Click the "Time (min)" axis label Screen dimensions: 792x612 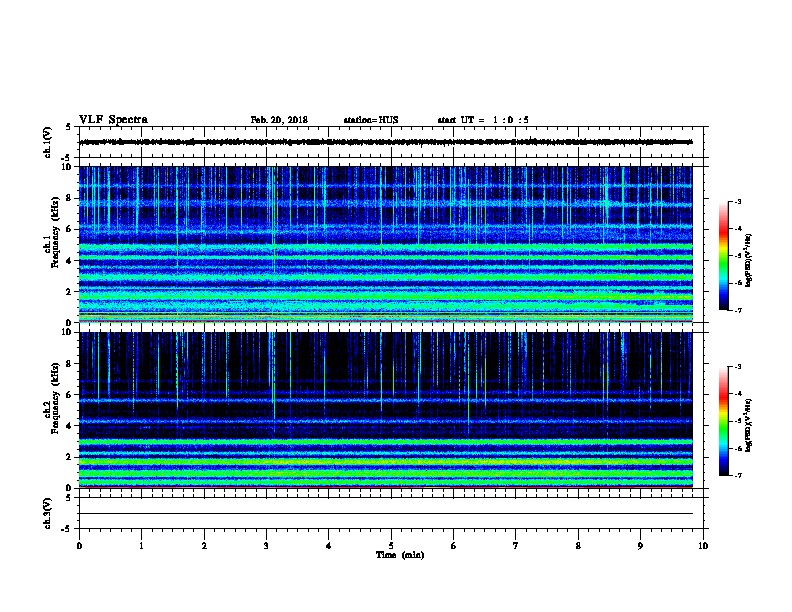pos(400,555)
